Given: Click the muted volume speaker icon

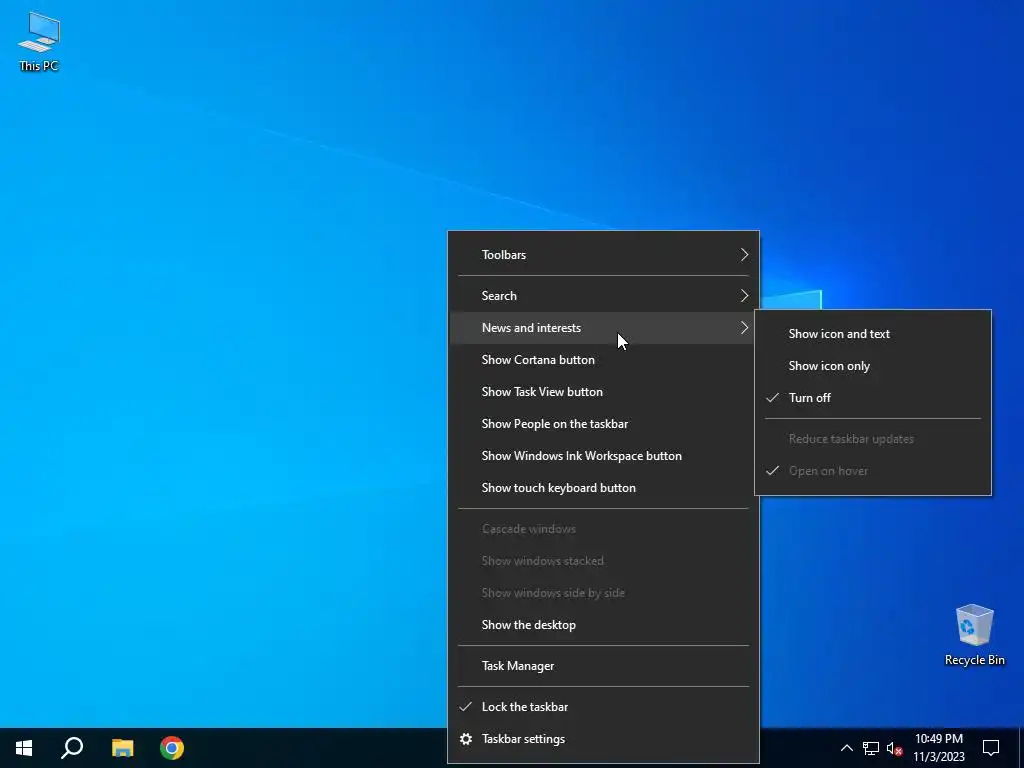Looking at the screenshot, I should point(895,748).
